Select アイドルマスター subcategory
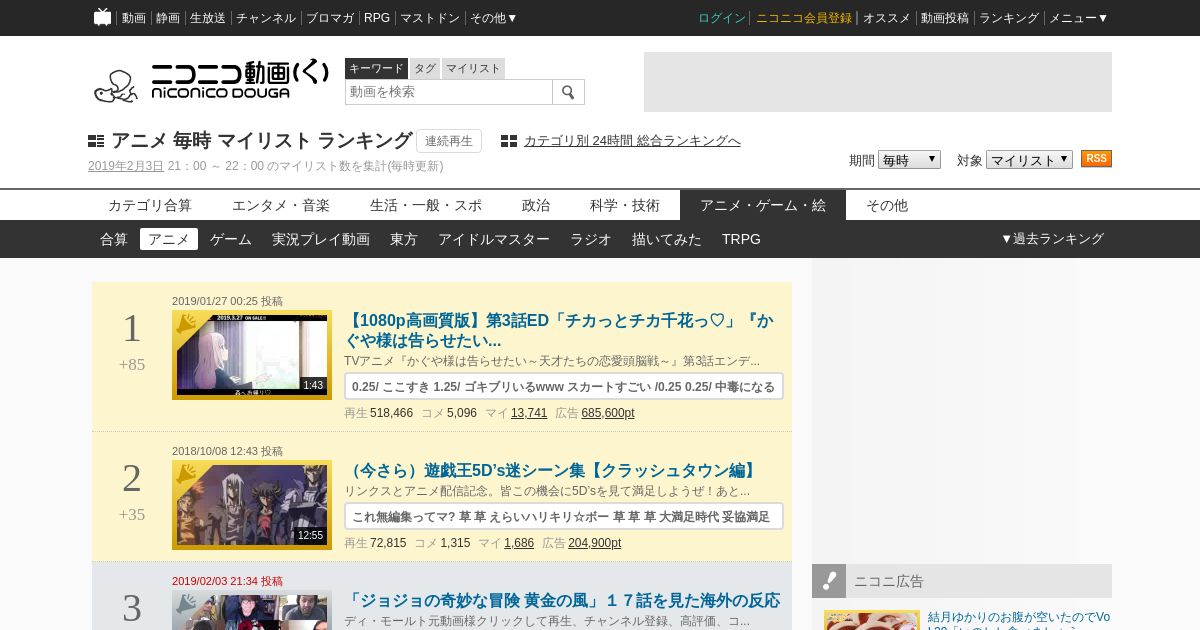The width and height of the screenshot is (1200, 630). tap(494, 239)
